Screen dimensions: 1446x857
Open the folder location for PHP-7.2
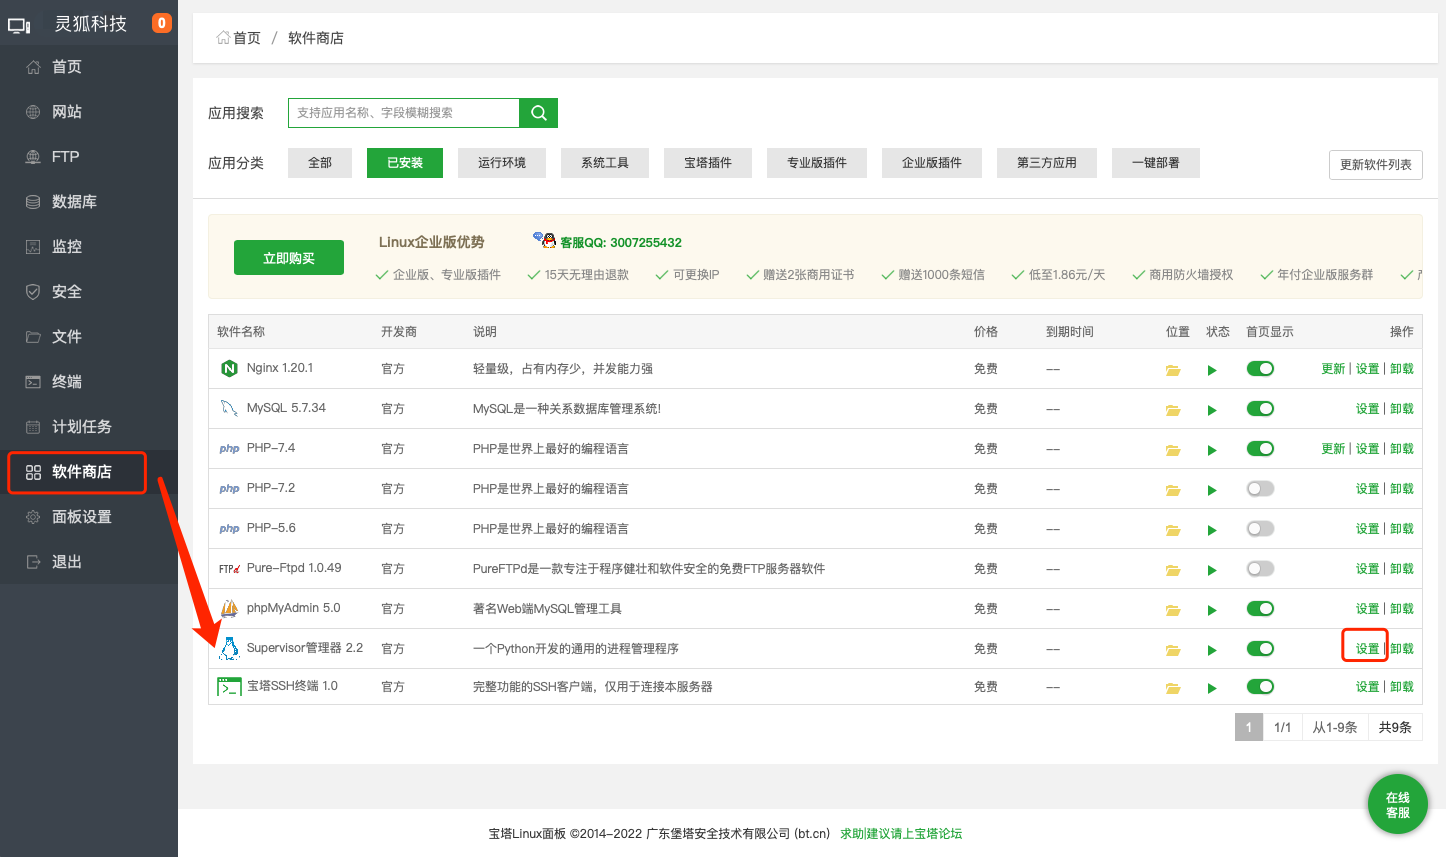click(1173, 490)
